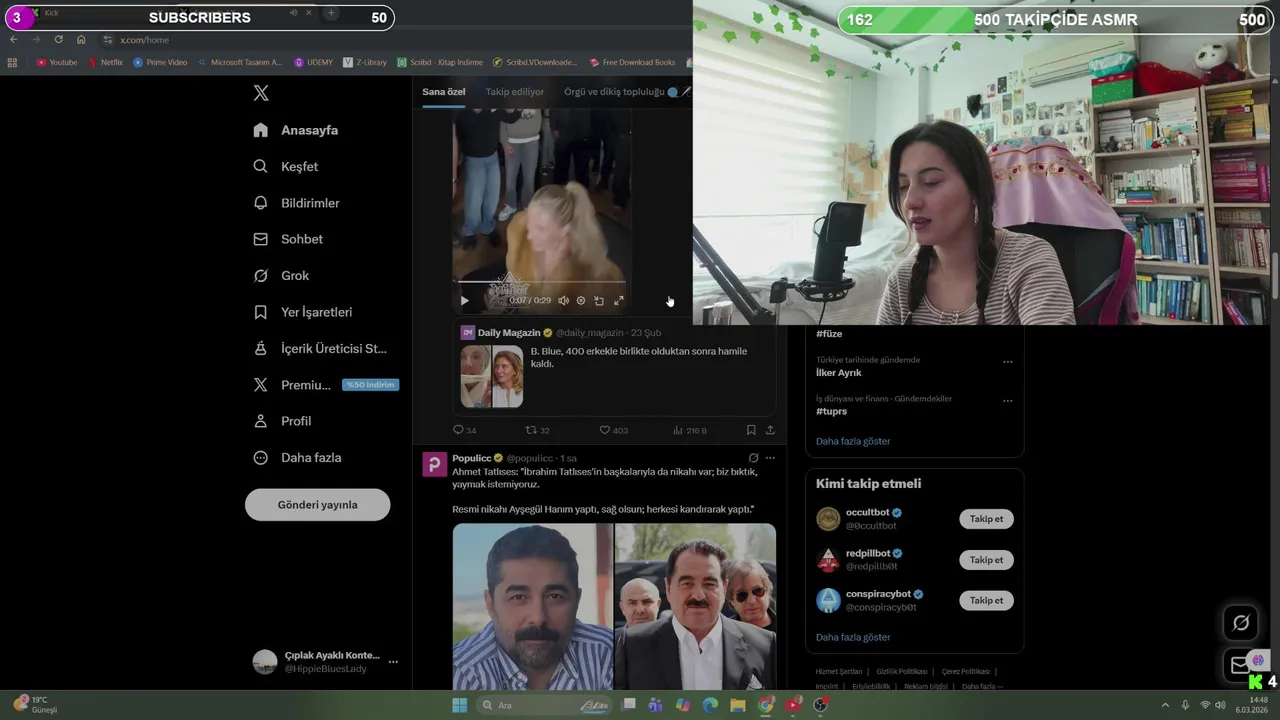Play the video in the post

[464, 300]
